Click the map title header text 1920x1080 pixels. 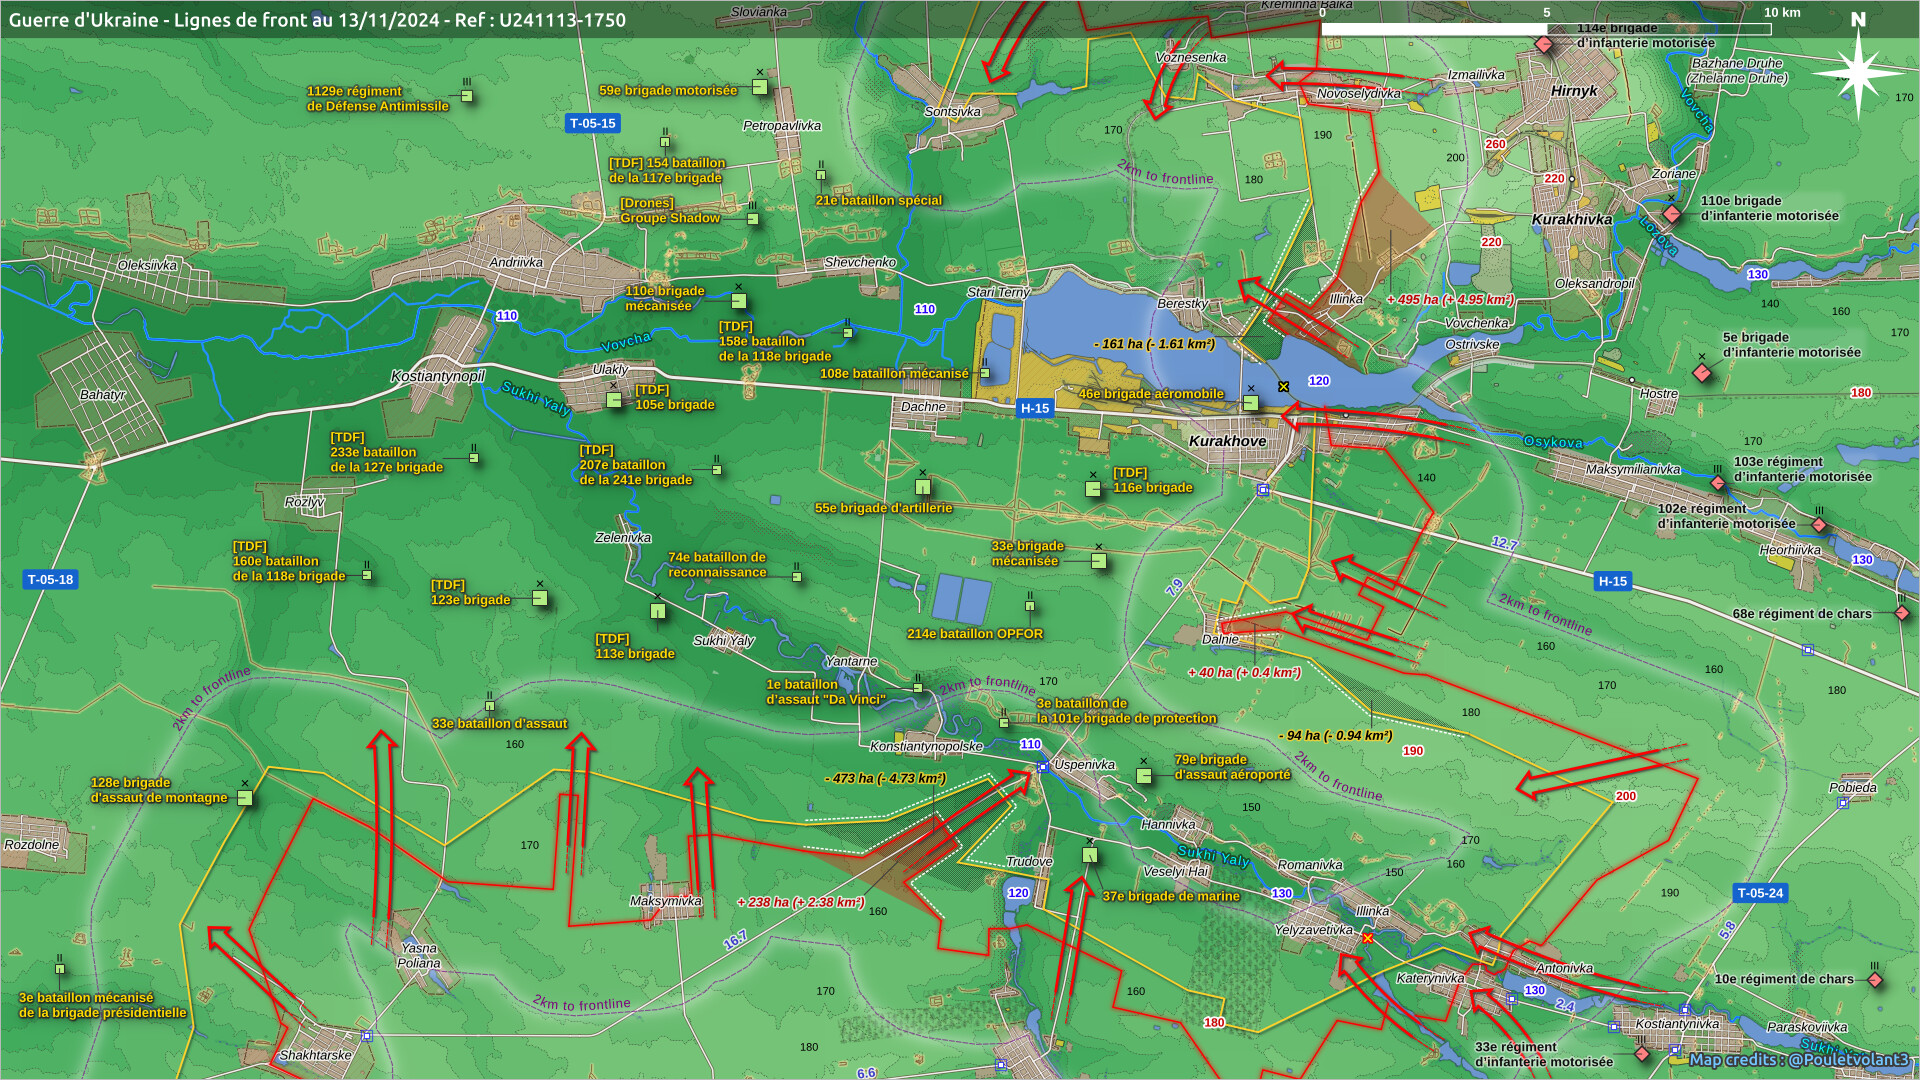tap(317, 19)
